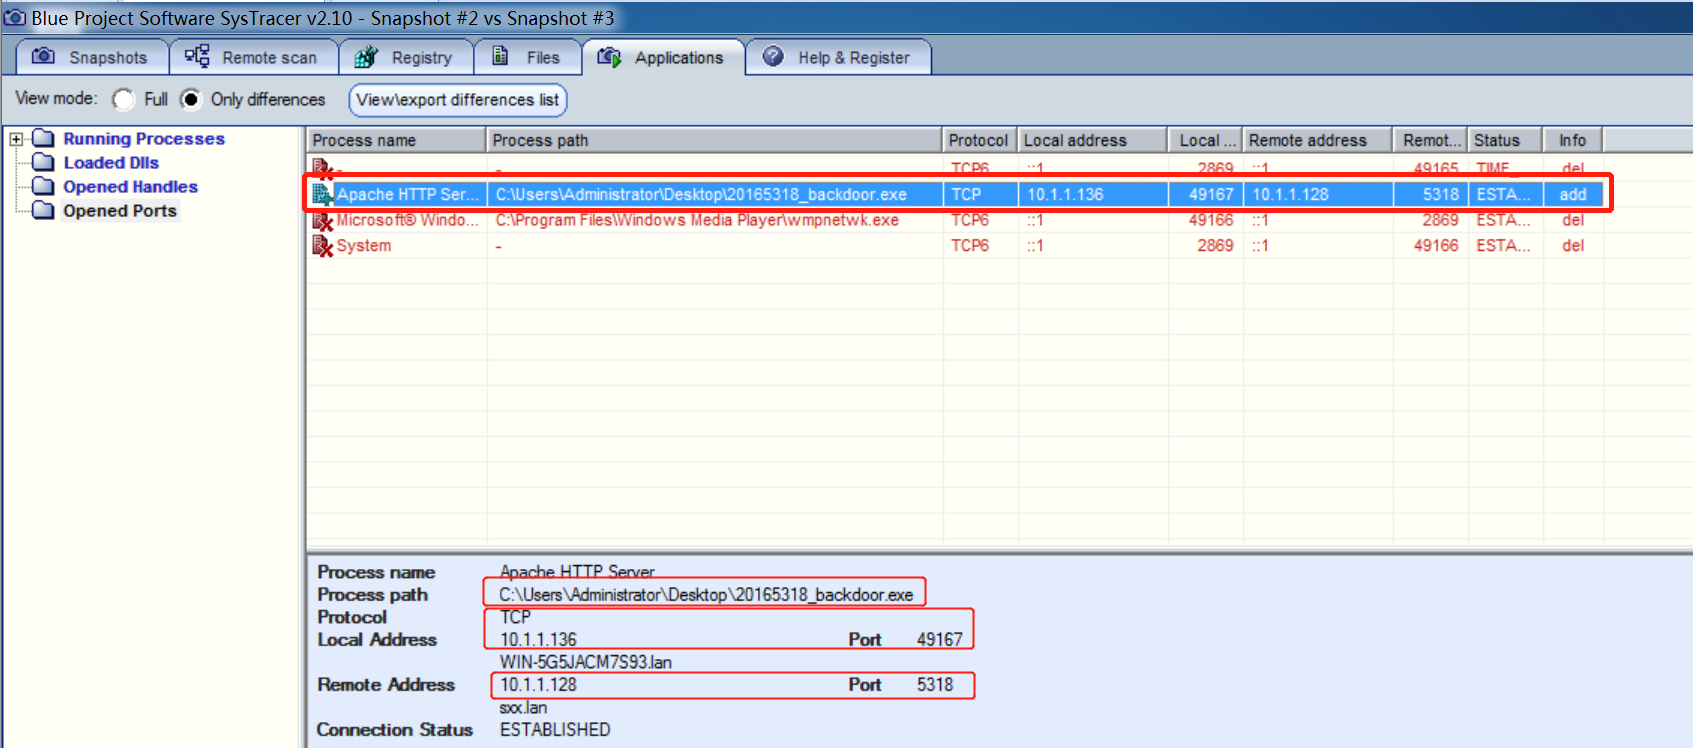Image resolution: width=1693 pixels, height=748 pixels.
Task: Click the Registry tab icon
Action: pos(366,57)
